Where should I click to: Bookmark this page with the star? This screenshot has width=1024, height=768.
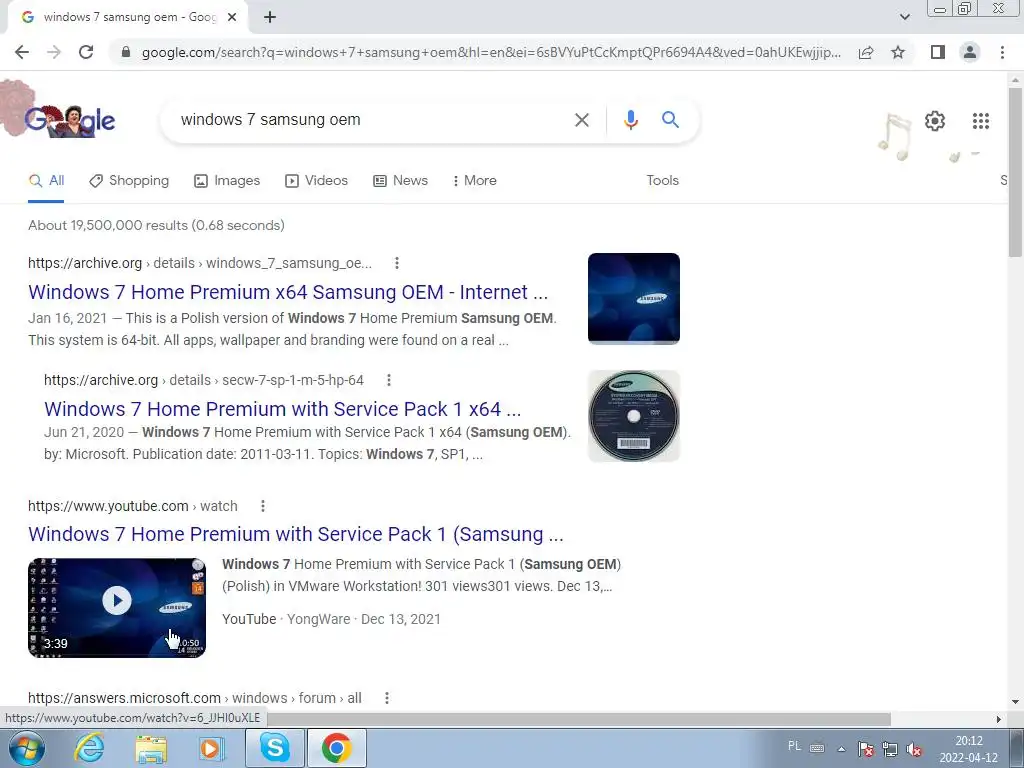(x=898, y=52)
